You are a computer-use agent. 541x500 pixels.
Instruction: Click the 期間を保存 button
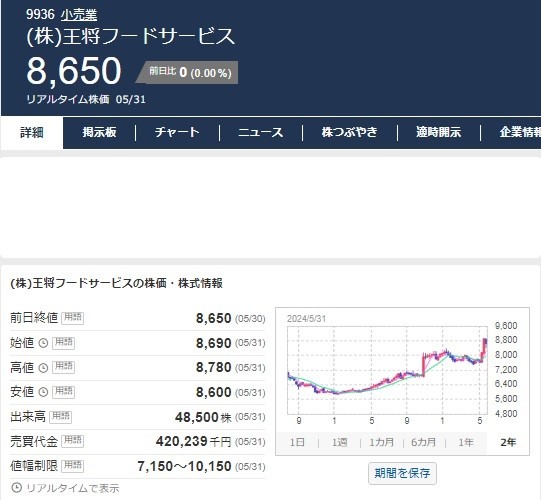402,473
